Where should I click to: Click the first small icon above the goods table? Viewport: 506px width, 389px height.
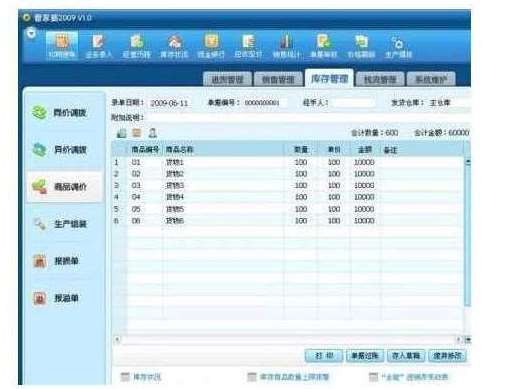[121, 133]
